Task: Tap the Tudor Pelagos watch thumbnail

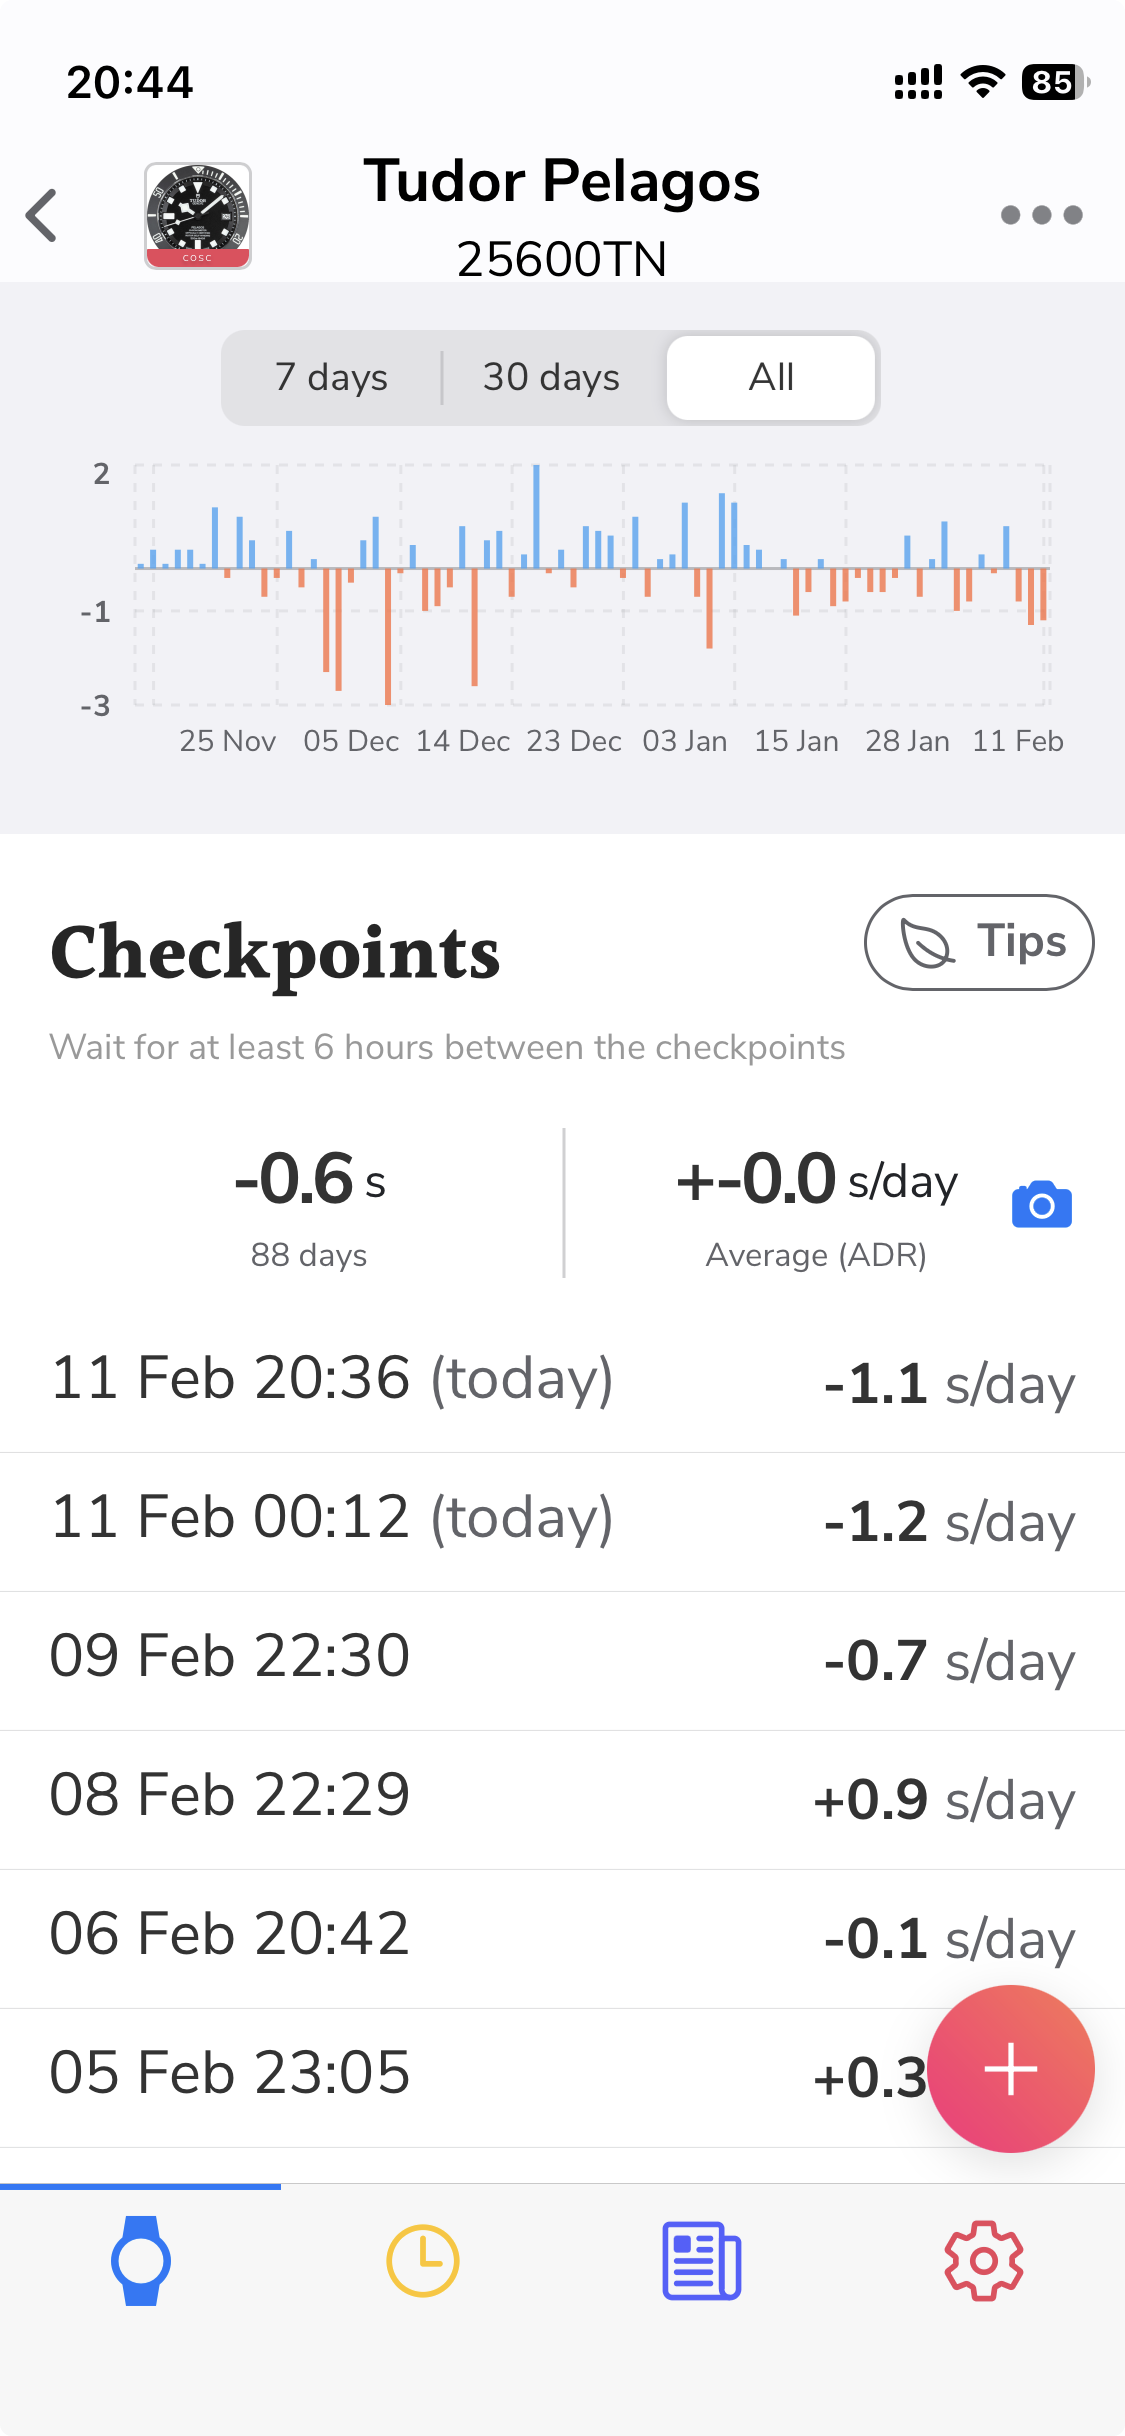Action: (x=198, y=216)
